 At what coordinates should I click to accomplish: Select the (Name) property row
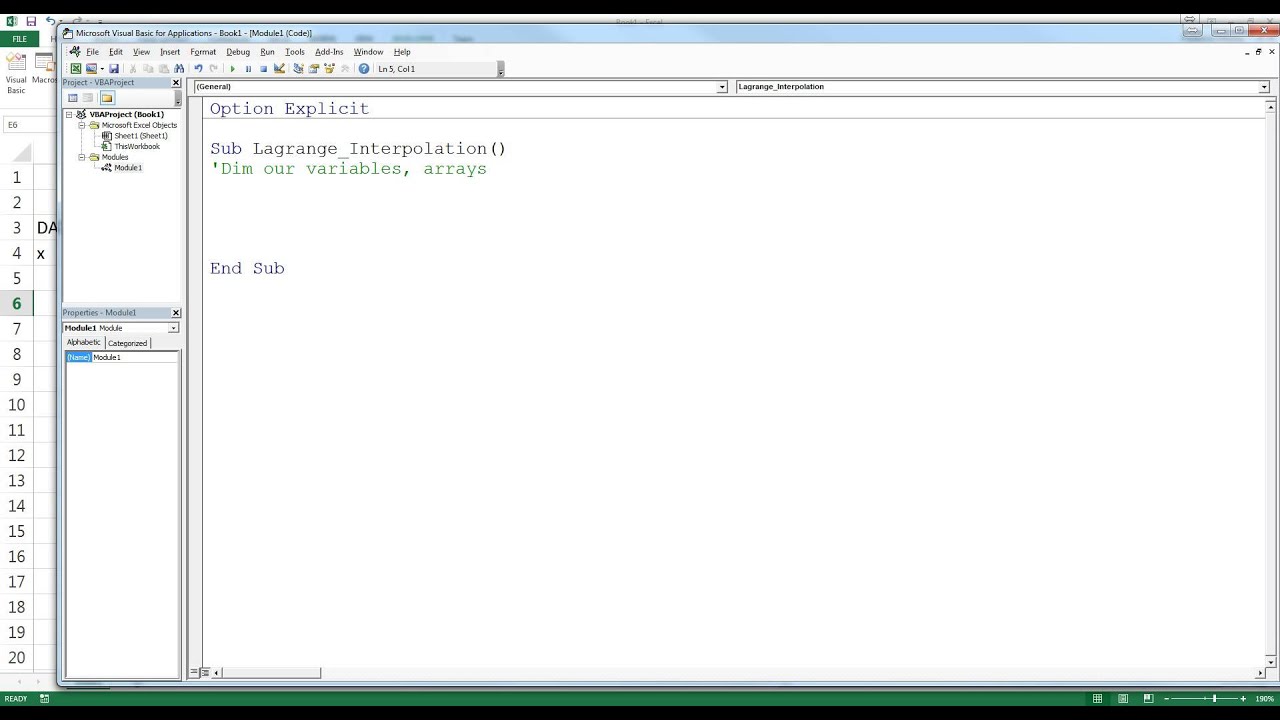point(122,357)
